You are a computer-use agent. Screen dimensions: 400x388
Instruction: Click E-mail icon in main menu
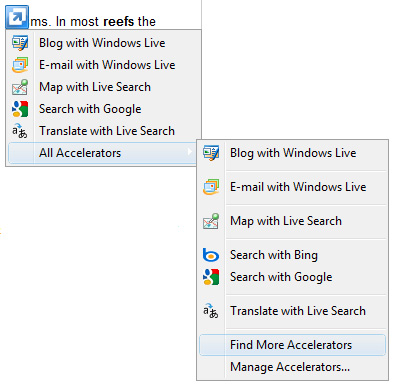click(x=20, y=65)
